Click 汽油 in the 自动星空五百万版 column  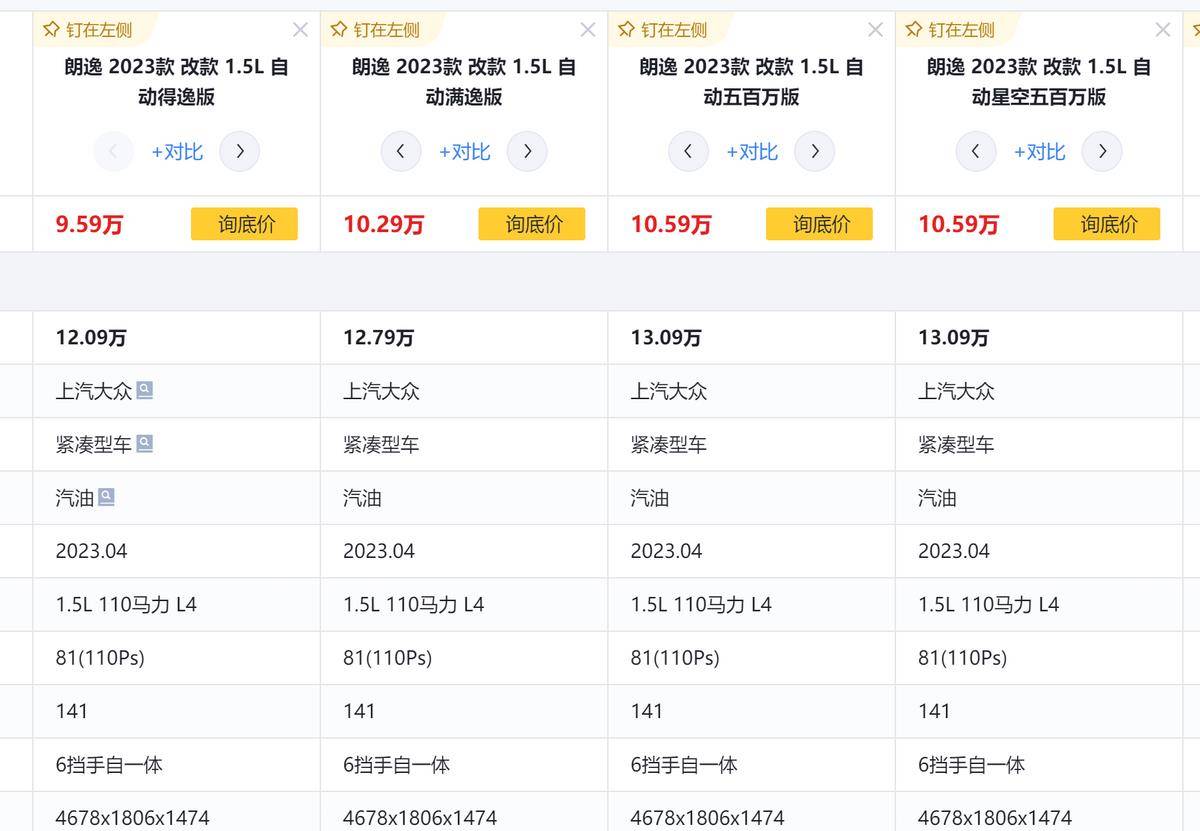coord(937,497)
